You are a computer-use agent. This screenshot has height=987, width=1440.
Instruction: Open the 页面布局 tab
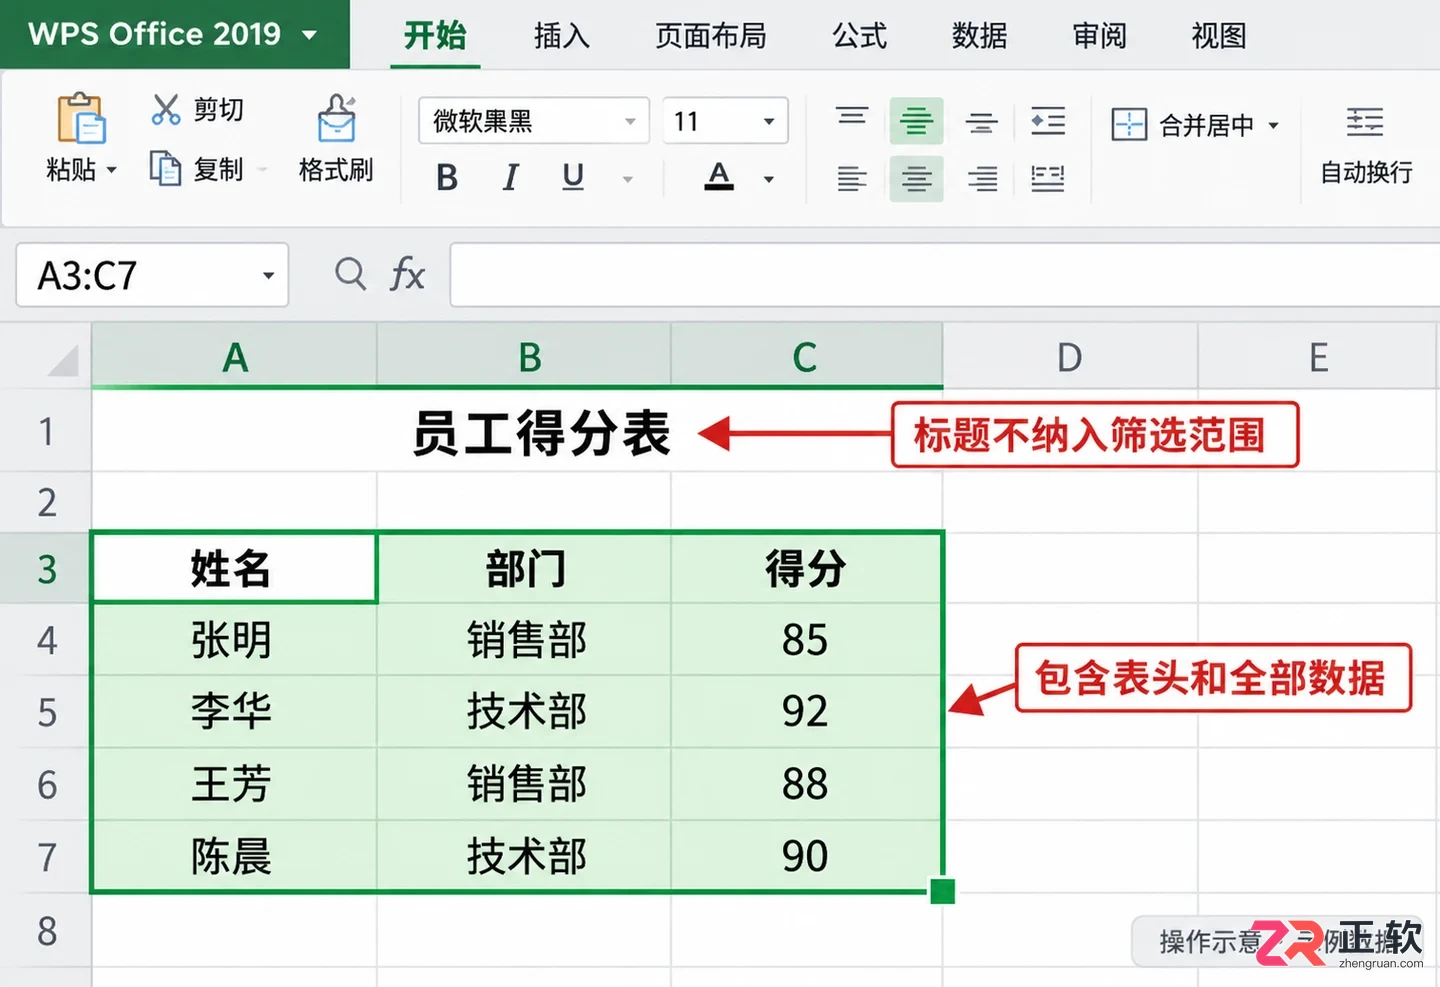click(710, 36)
